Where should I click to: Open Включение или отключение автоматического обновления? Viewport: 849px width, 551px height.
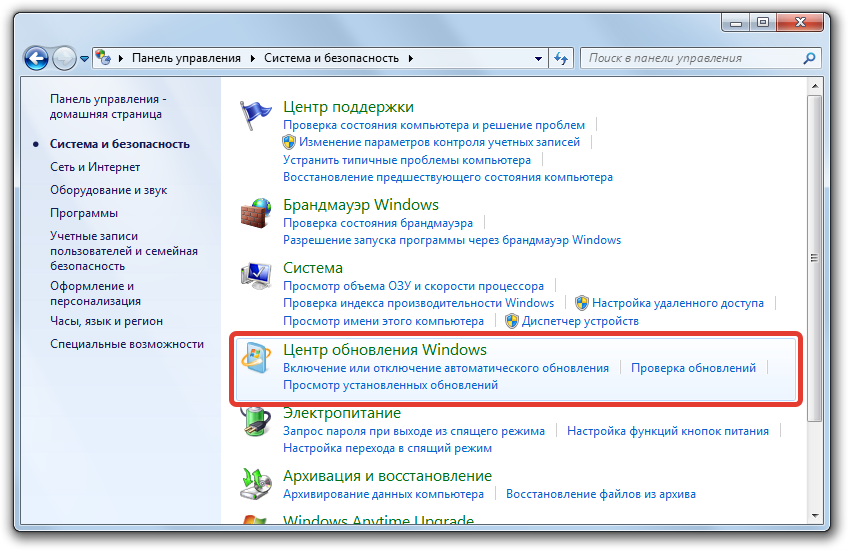[x=446, y=368]
